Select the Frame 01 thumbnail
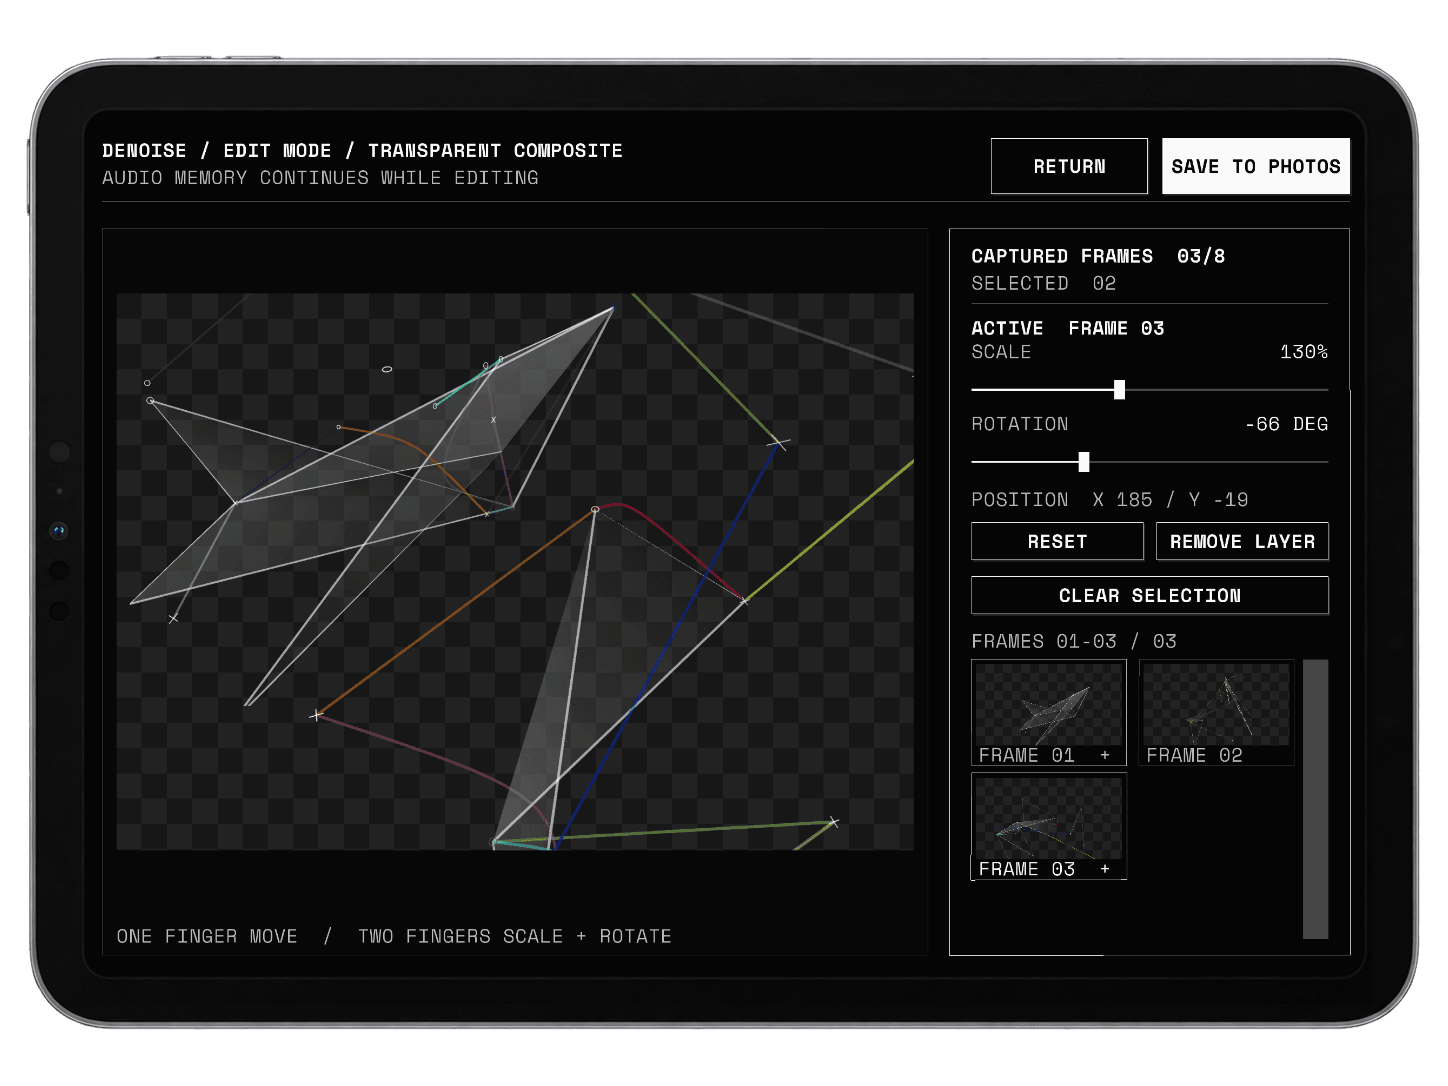 tap(1049, 712)
